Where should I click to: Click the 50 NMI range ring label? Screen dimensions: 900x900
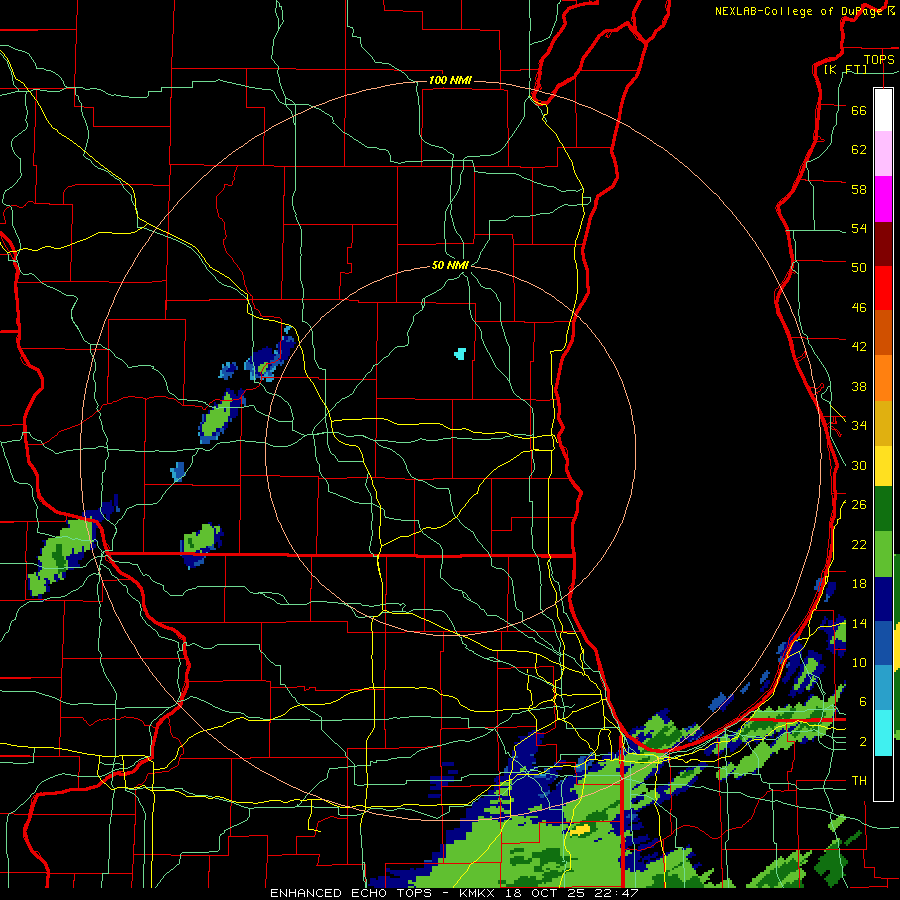point(450,265)
